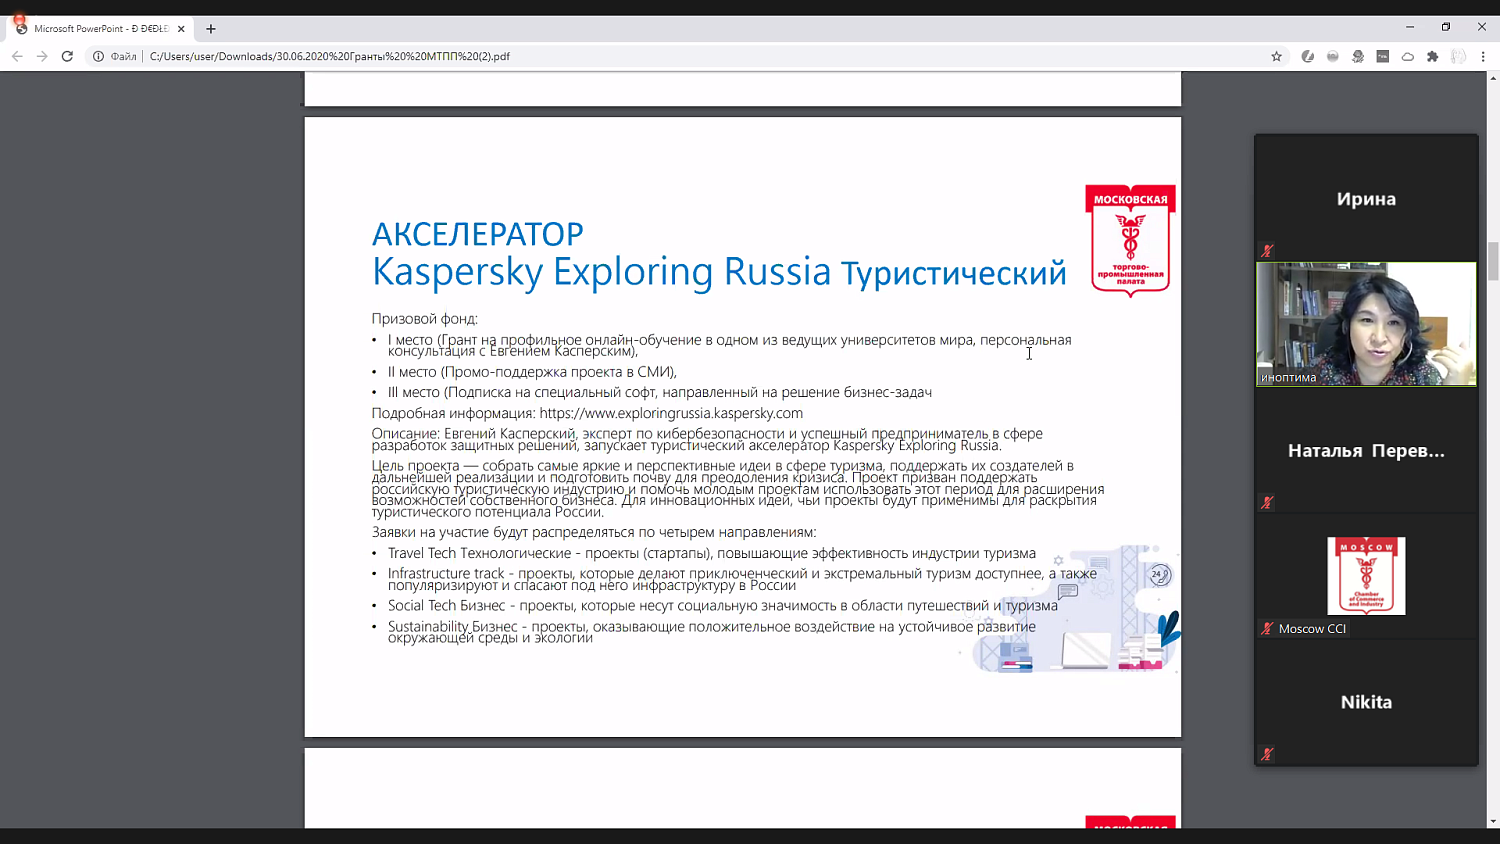Open the browser profile avatar
Screen dimensions: 1500x844
(x=1458, y=56)
